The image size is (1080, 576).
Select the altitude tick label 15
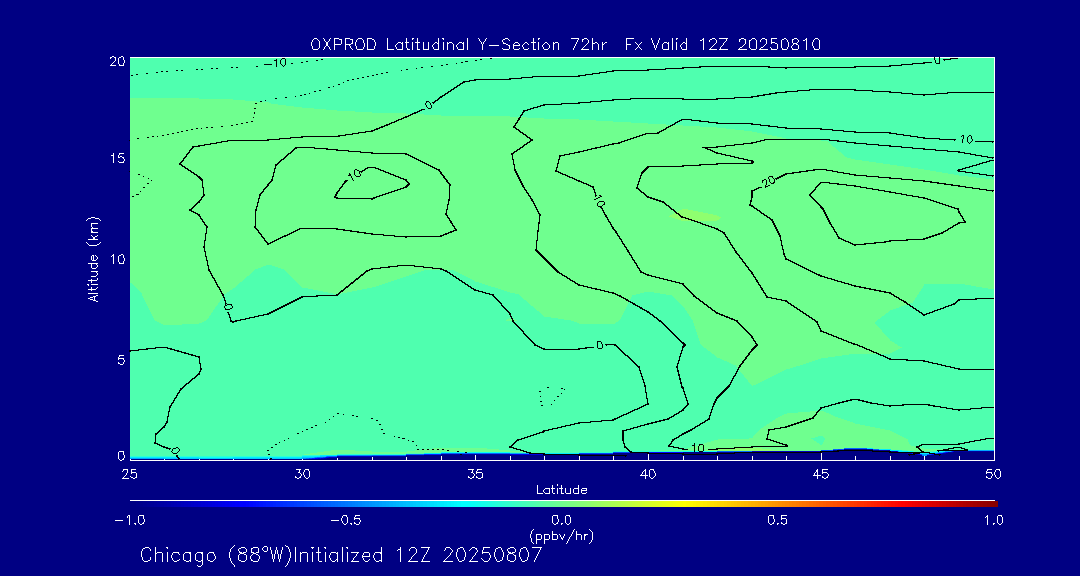point(115,159)
